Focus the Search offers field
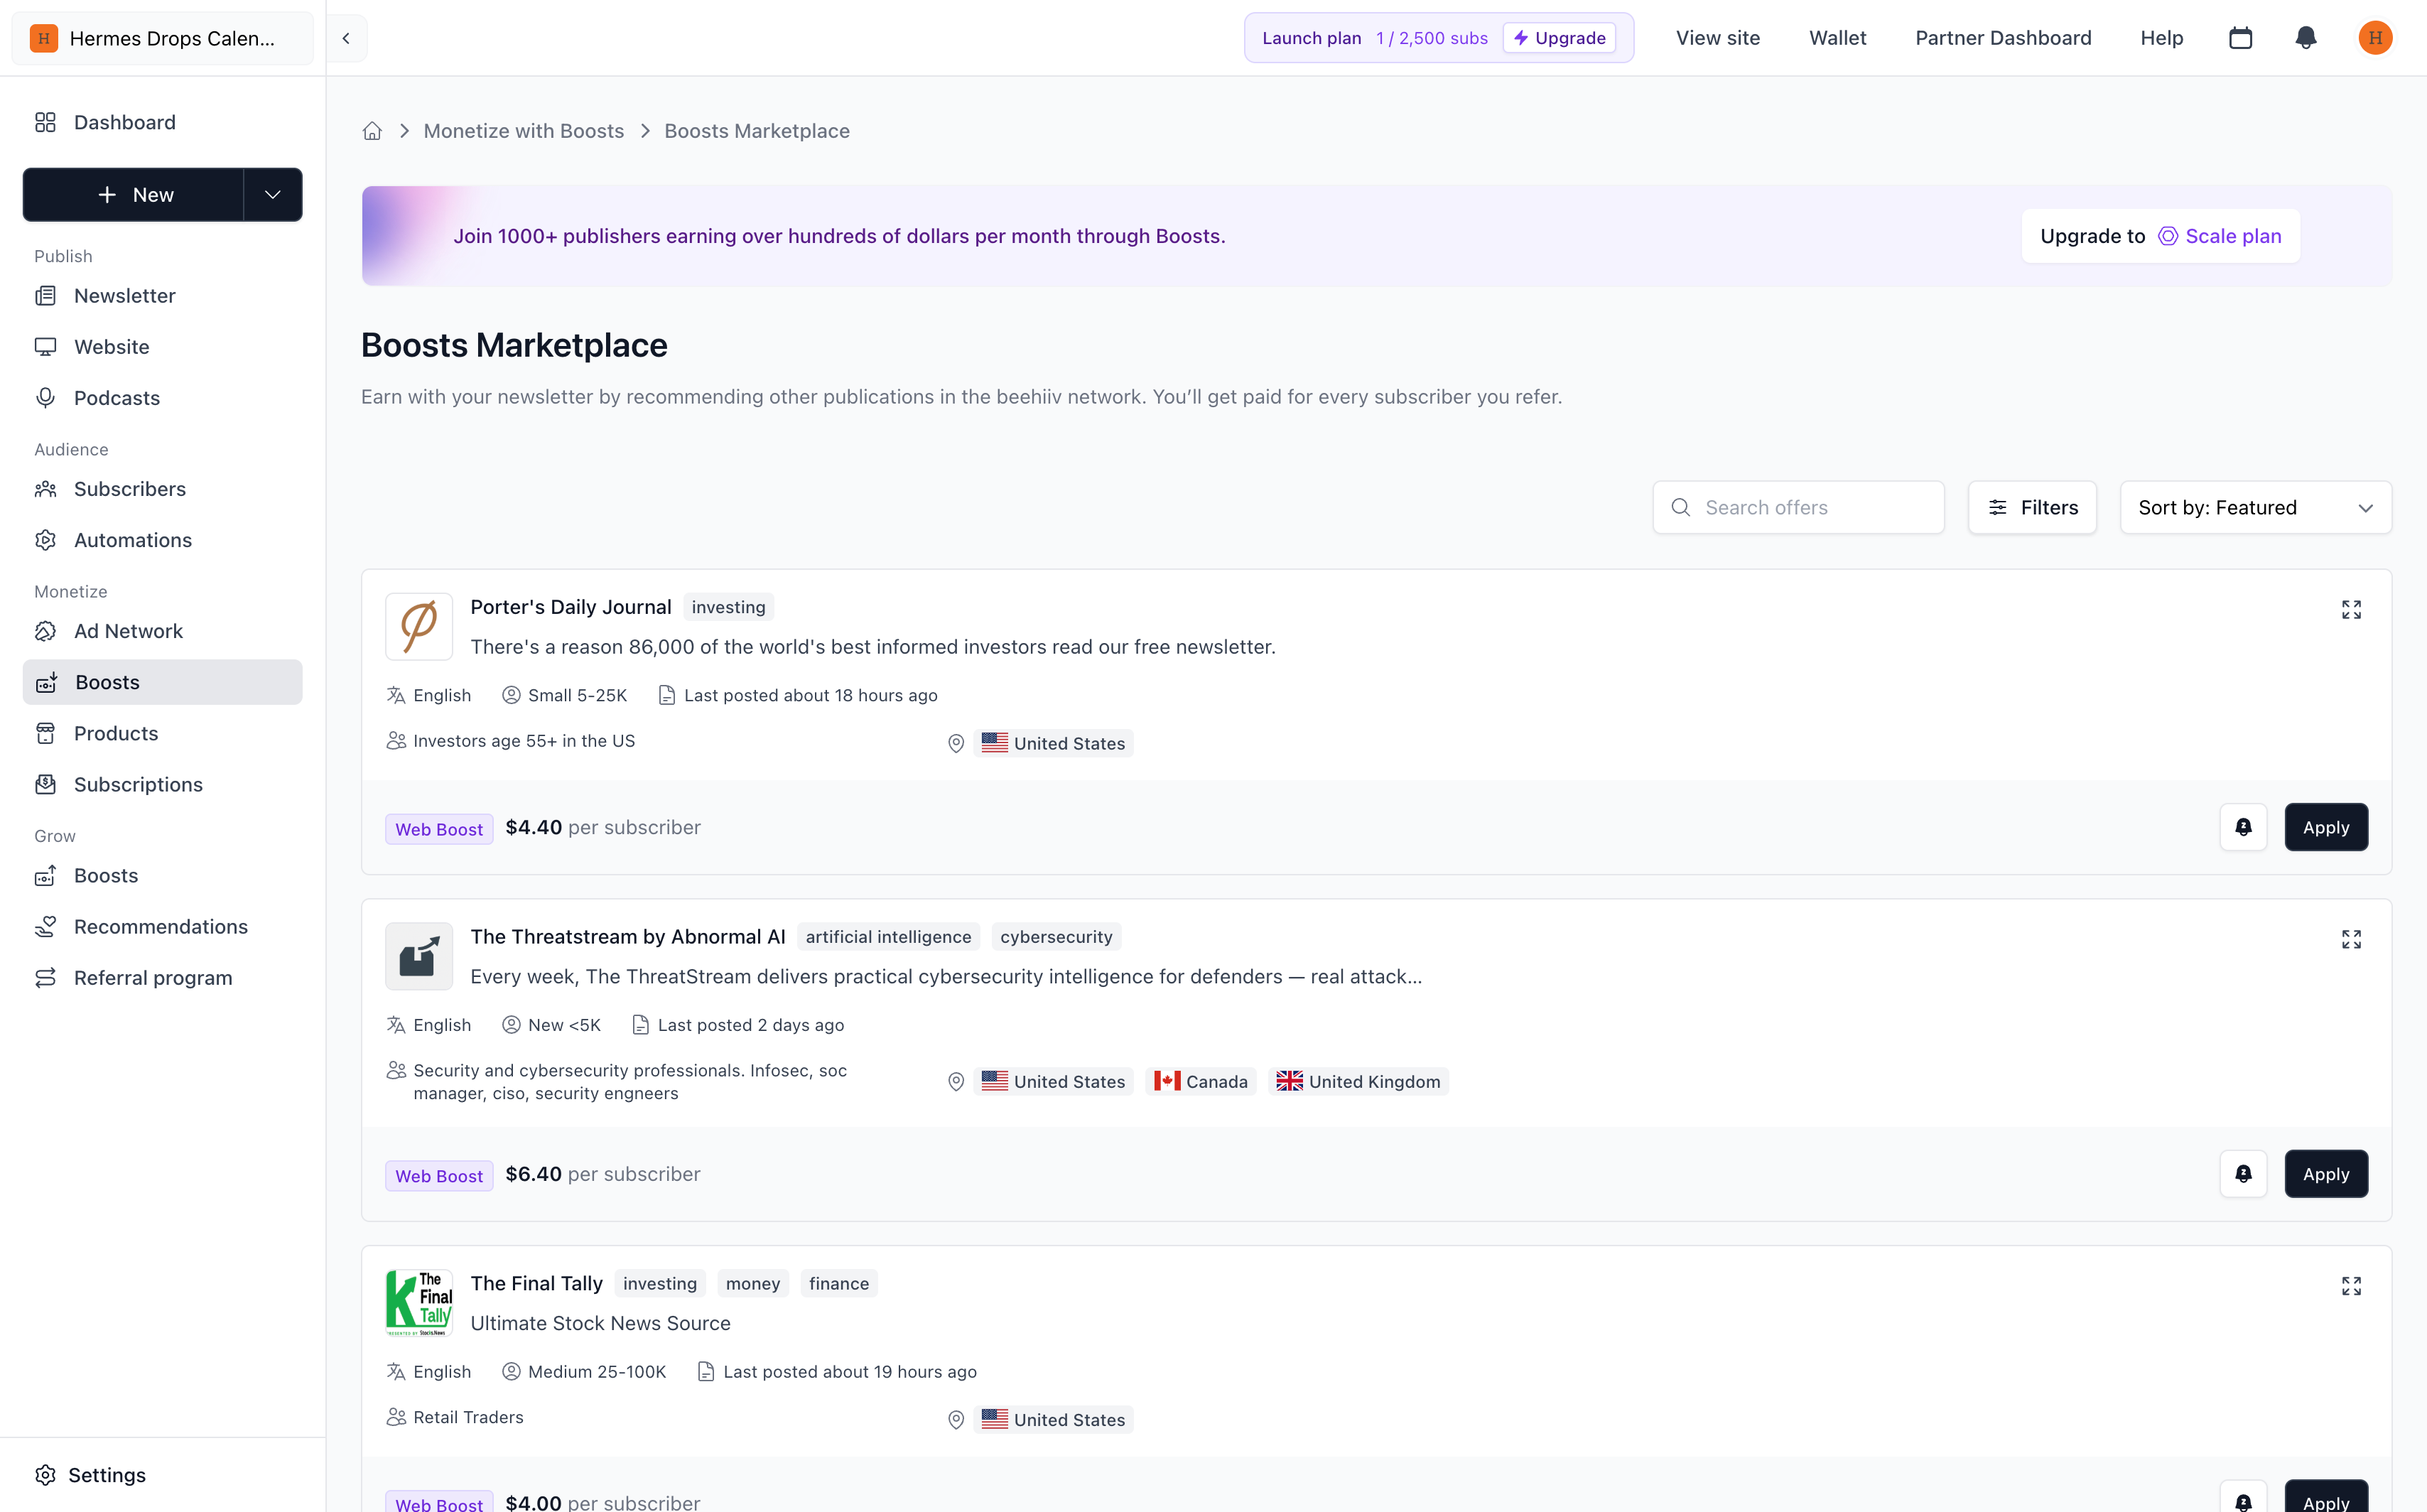2427x1512 pixels. pyautogui.click(x=1798, y=508)
